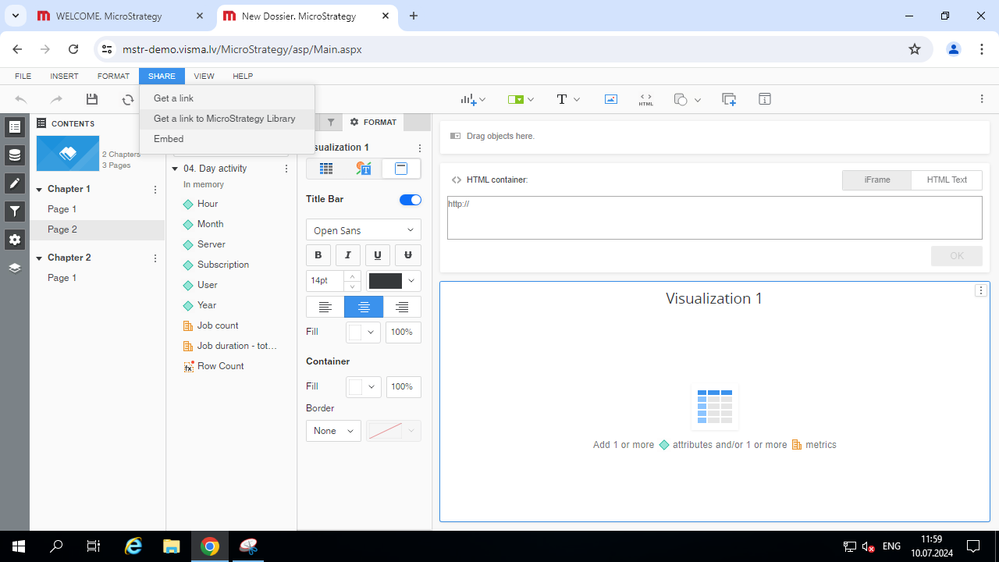Switch HTML container to HTML Text
Screen dimensions: 999x562
[946, 180]
